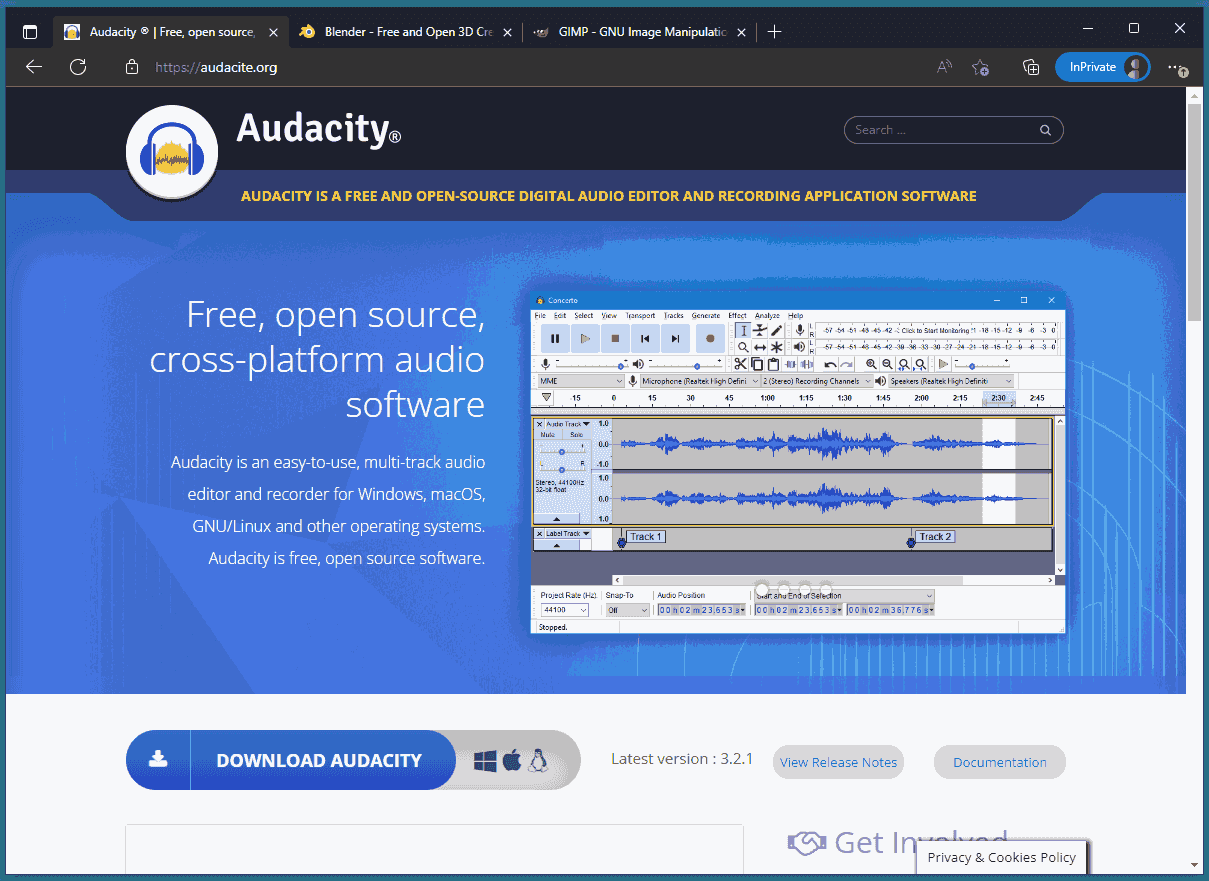This screenshot has height=881, width=1209.
Task: Click the Skip to Start transport button
Action: [644, 338]
